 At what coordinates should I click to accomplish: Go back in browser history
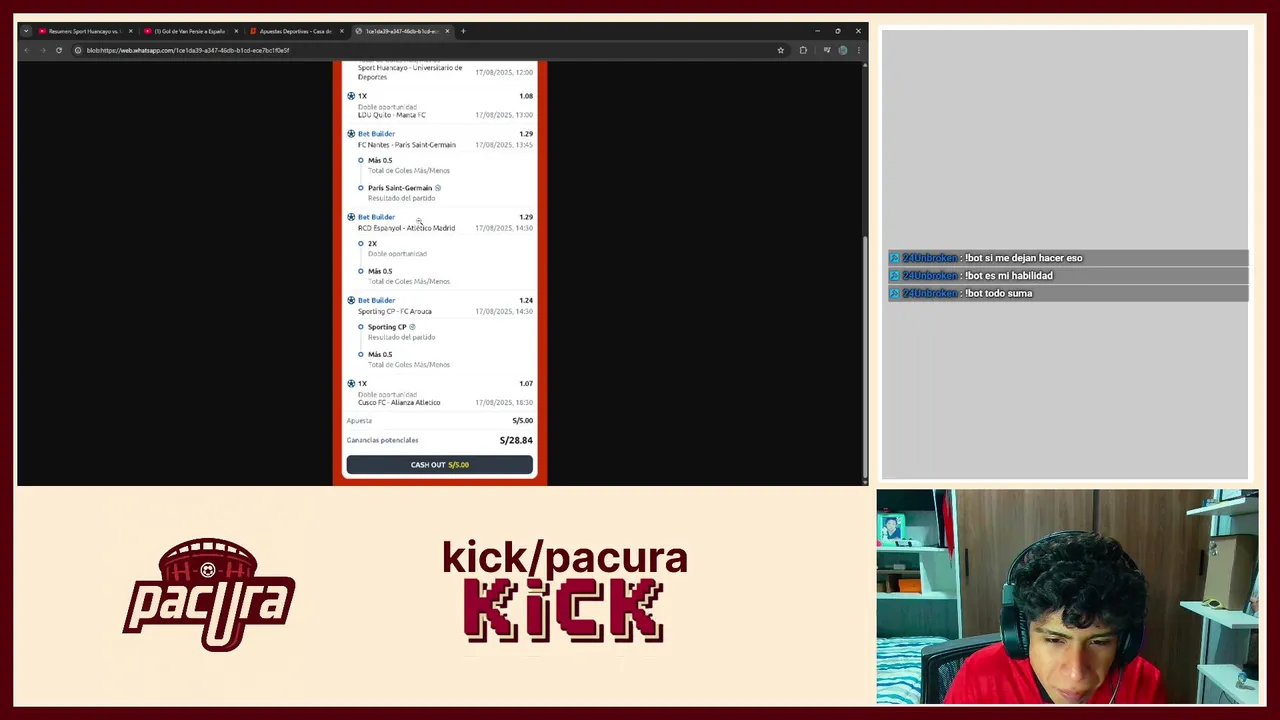coord(27,50)
